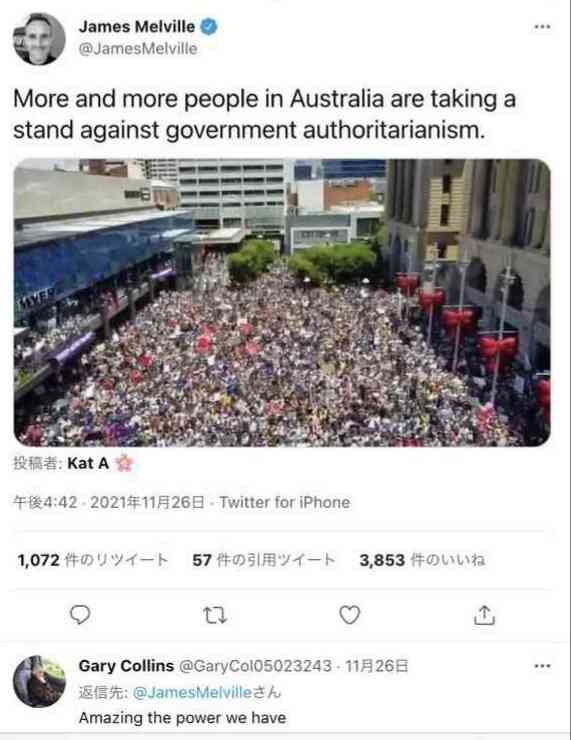View the 57 quote tweets list
The width and height of the screenshot is (571, 740).
coord(264,560)
